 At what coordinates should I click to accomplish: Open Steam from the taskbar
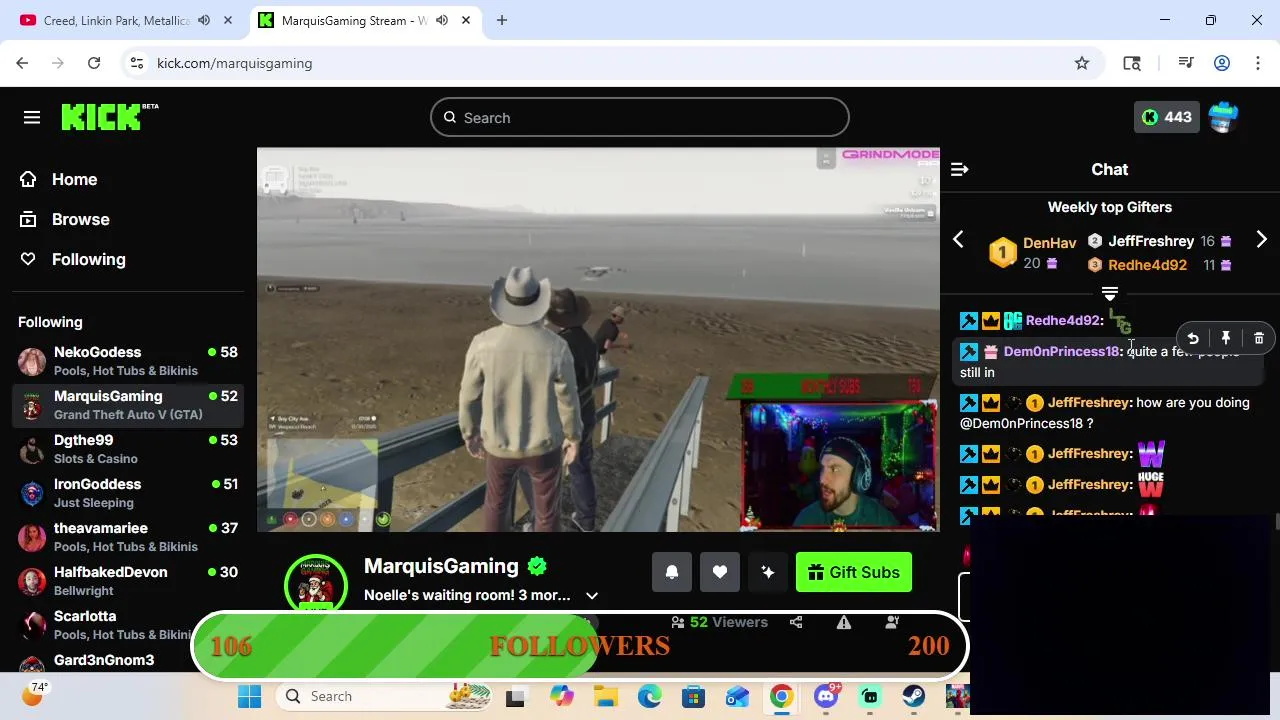point(914,696)
